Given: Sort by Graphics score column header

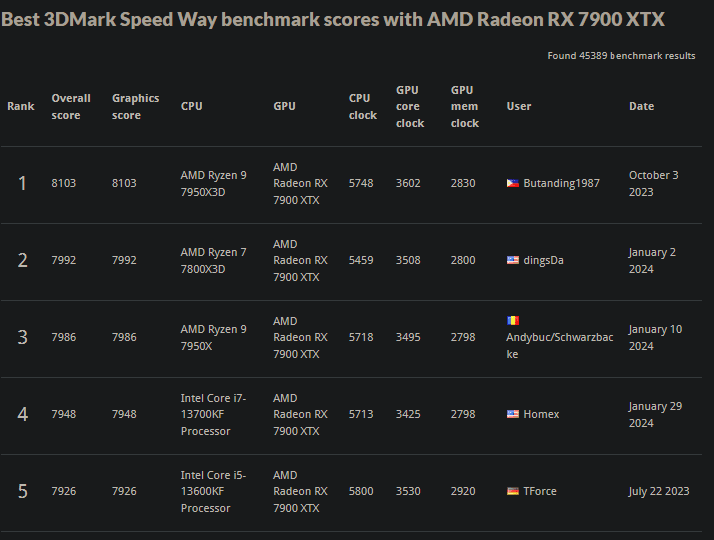Looking at the screenshot, I should click(x=136, y=107).
